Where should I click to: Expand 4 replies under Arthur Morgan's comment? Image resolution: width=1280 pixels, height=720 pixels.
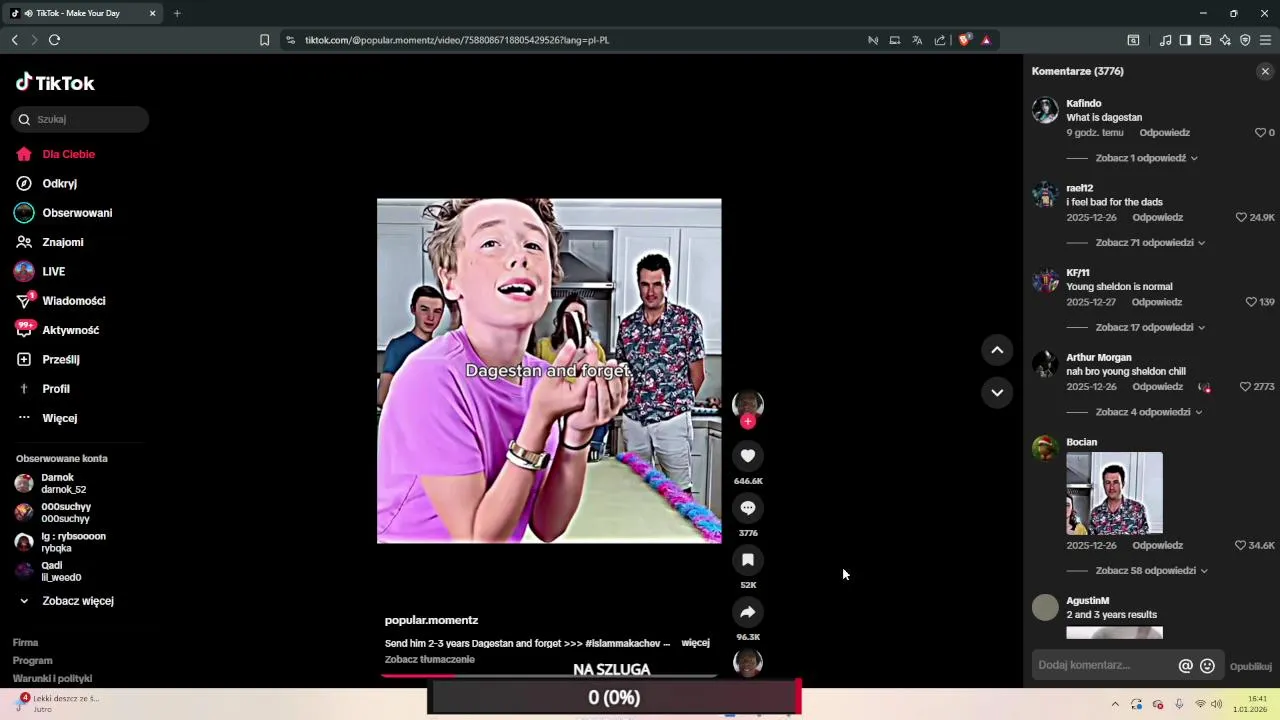(x=1148, y=412)
